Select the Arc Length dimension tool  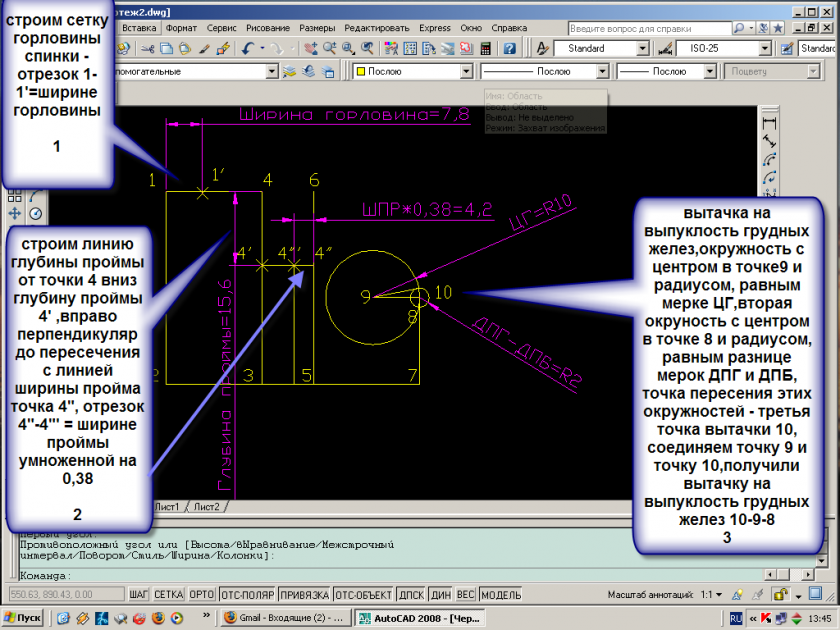[769, 159]
